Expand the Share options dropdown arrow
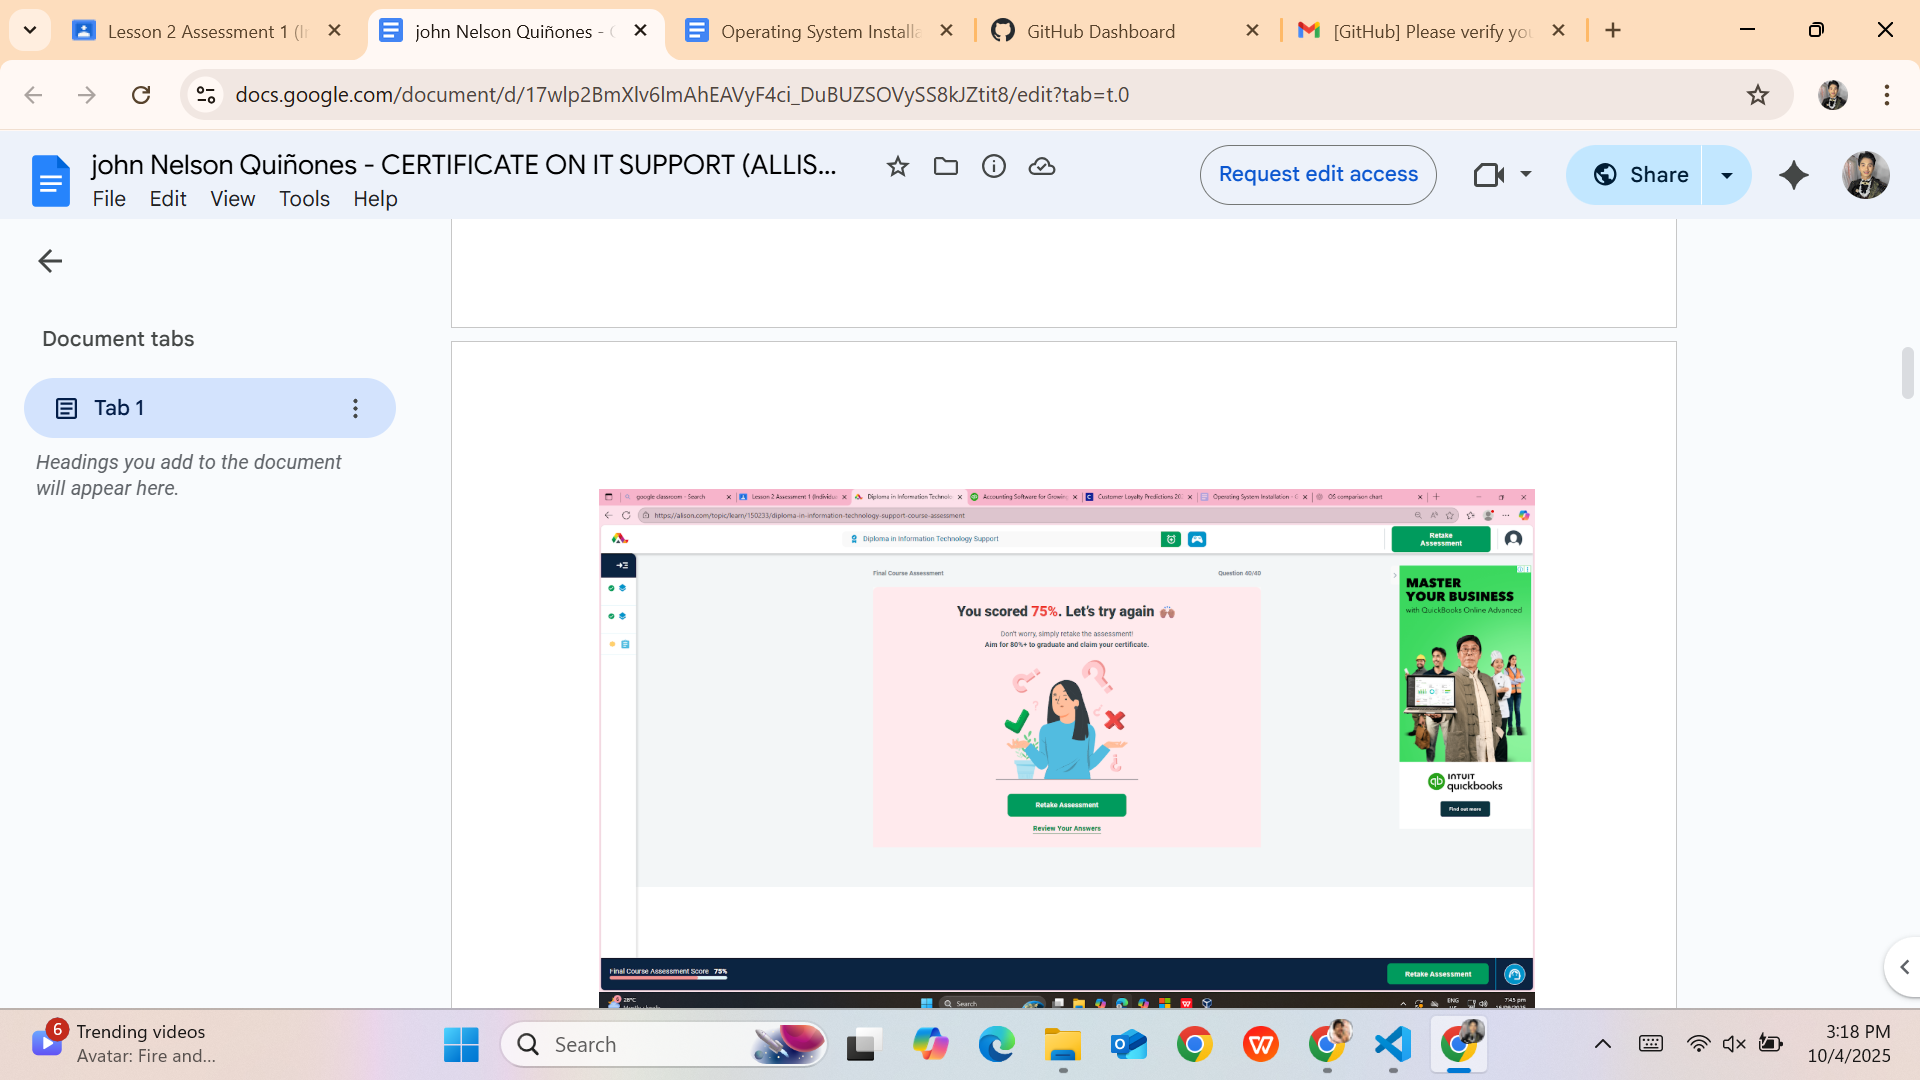Screen dimensions: 1920x1080 (1726, 175)
